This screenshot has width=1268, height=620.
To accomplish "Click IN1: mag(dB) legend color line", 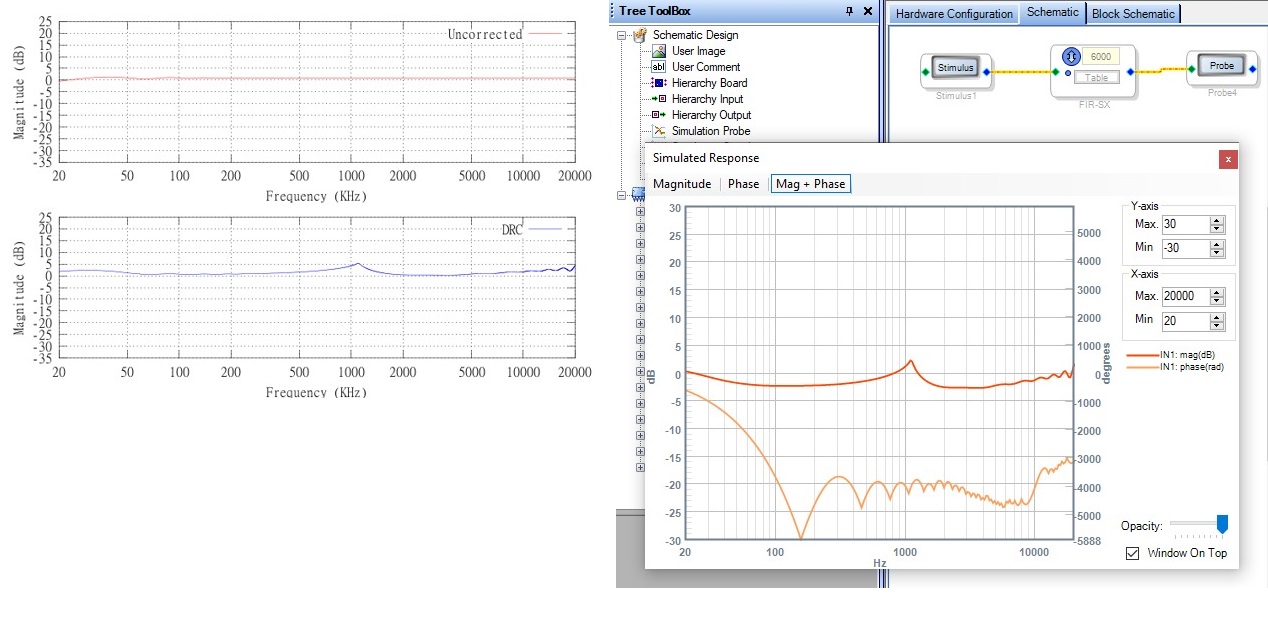I will [x=1143, y=355].
